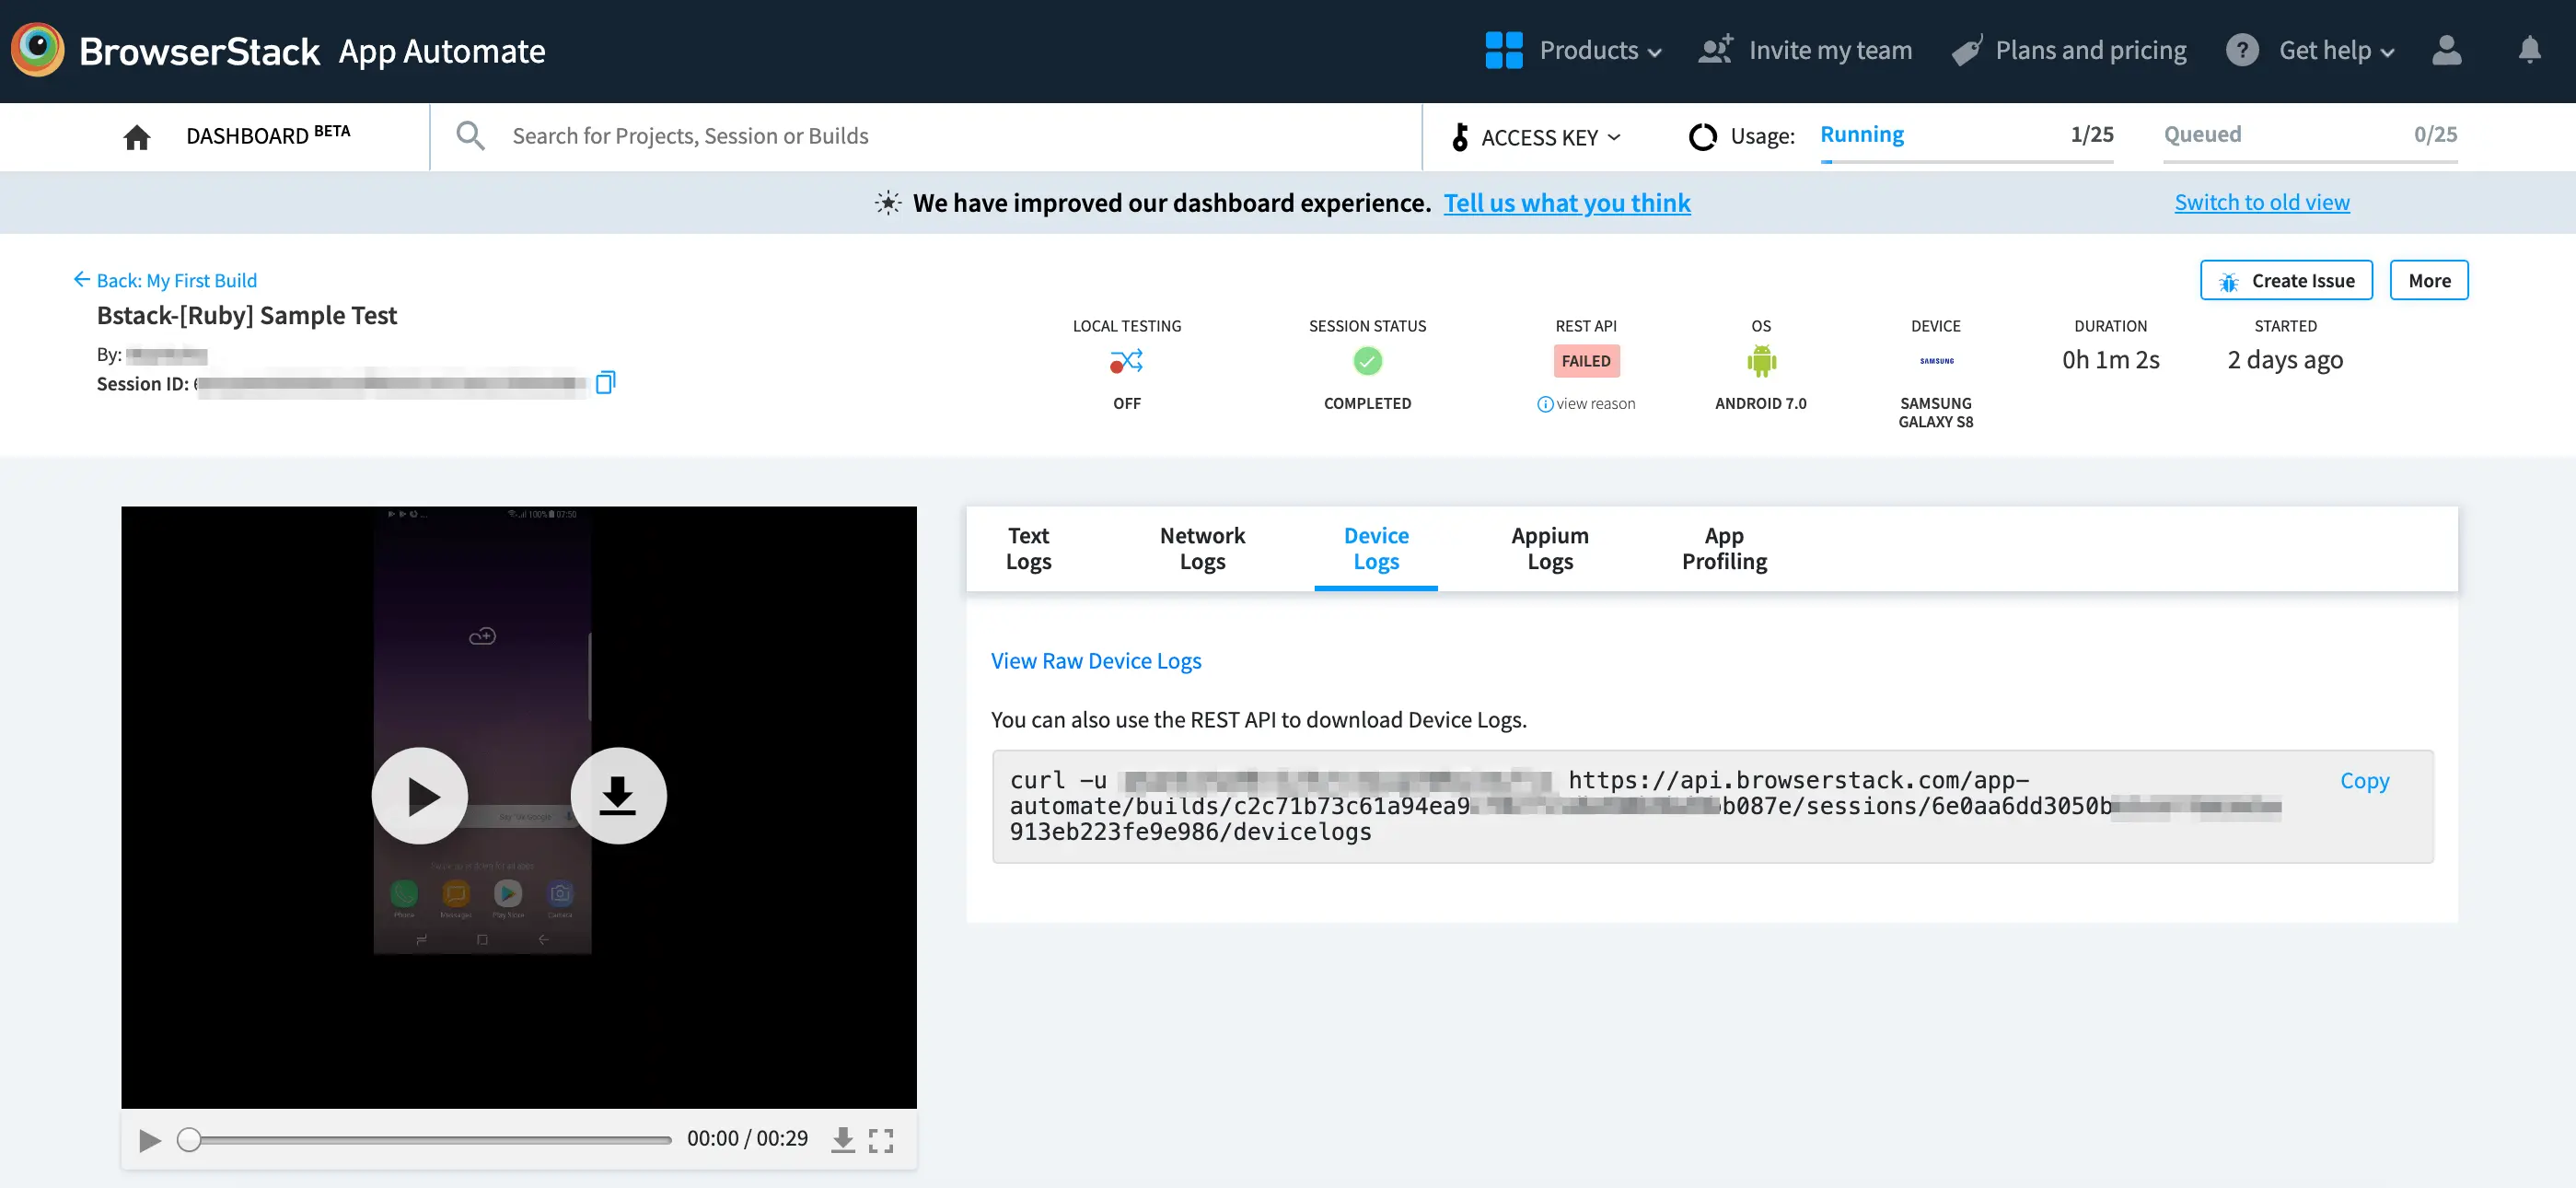Viewport: 2576px width, 1188px height.
Task: Open View Raw Device Logs link
Action: 1096,661
